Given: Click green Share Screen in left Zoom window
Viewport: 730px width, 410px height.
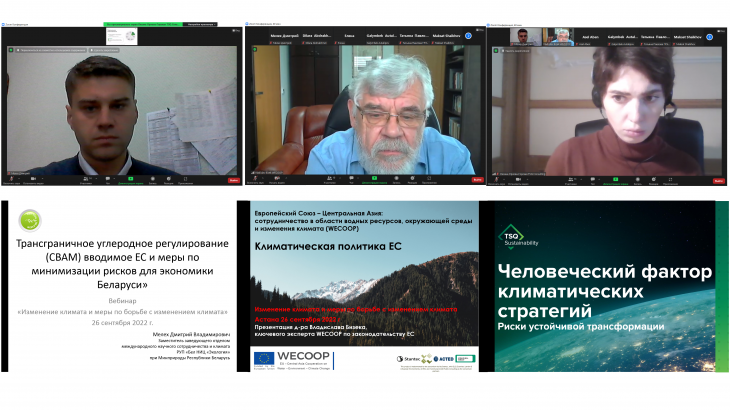Looking at the screenshot, I should pos(130,179).
